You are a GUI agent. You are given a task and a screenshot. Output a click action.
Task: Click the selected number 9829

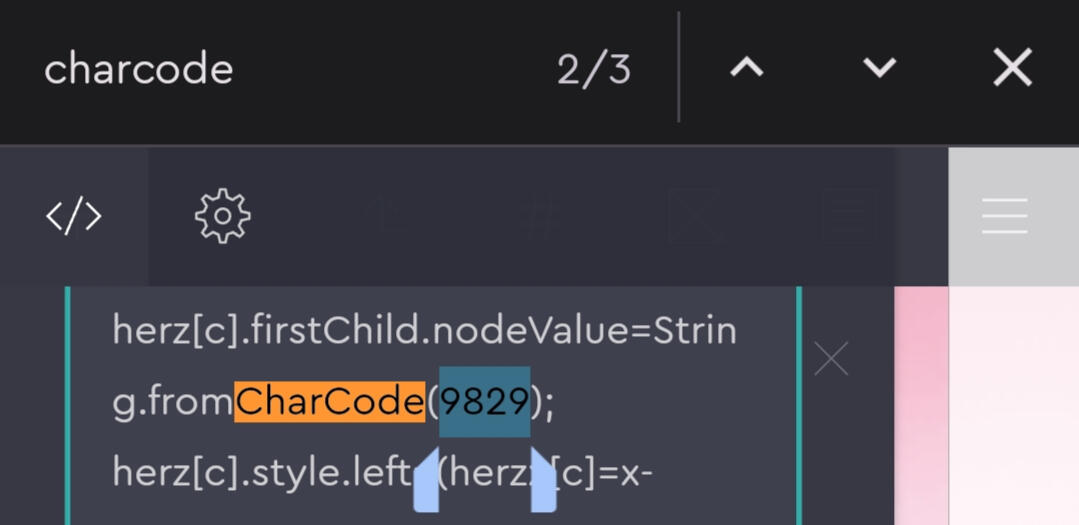point(485,401)
